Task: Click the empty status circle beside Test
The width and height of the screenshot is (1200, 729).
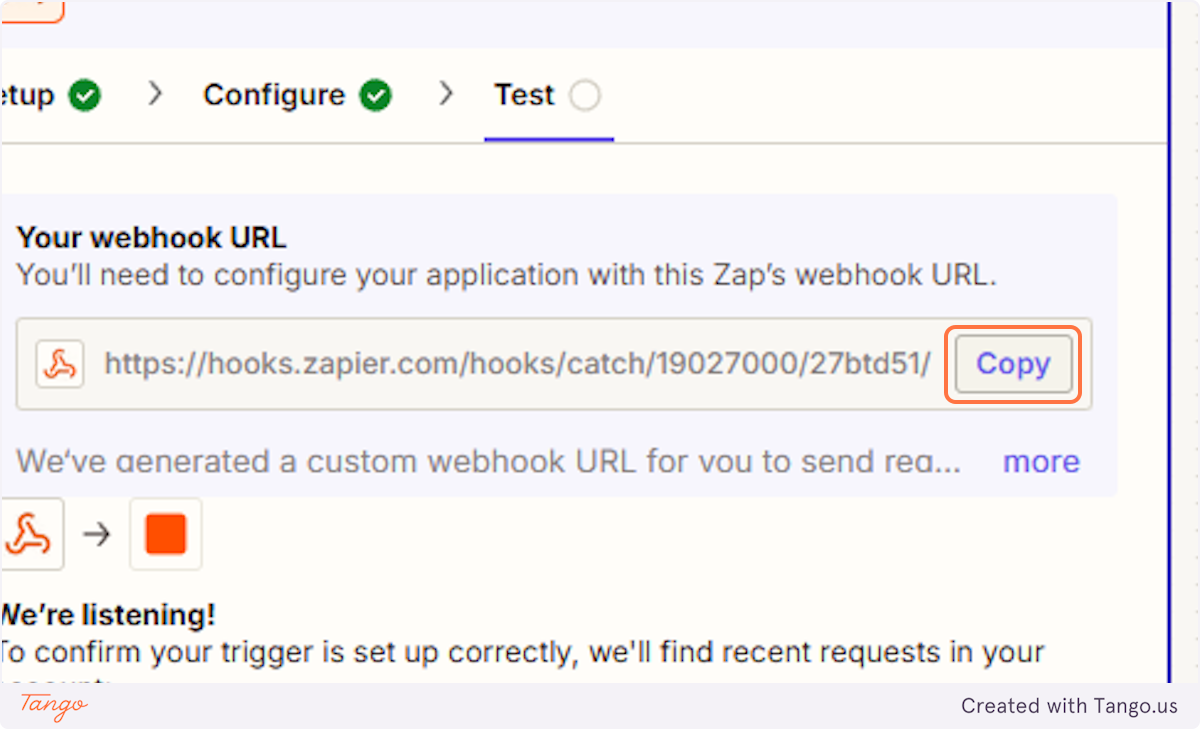Action: pos(585,96)
